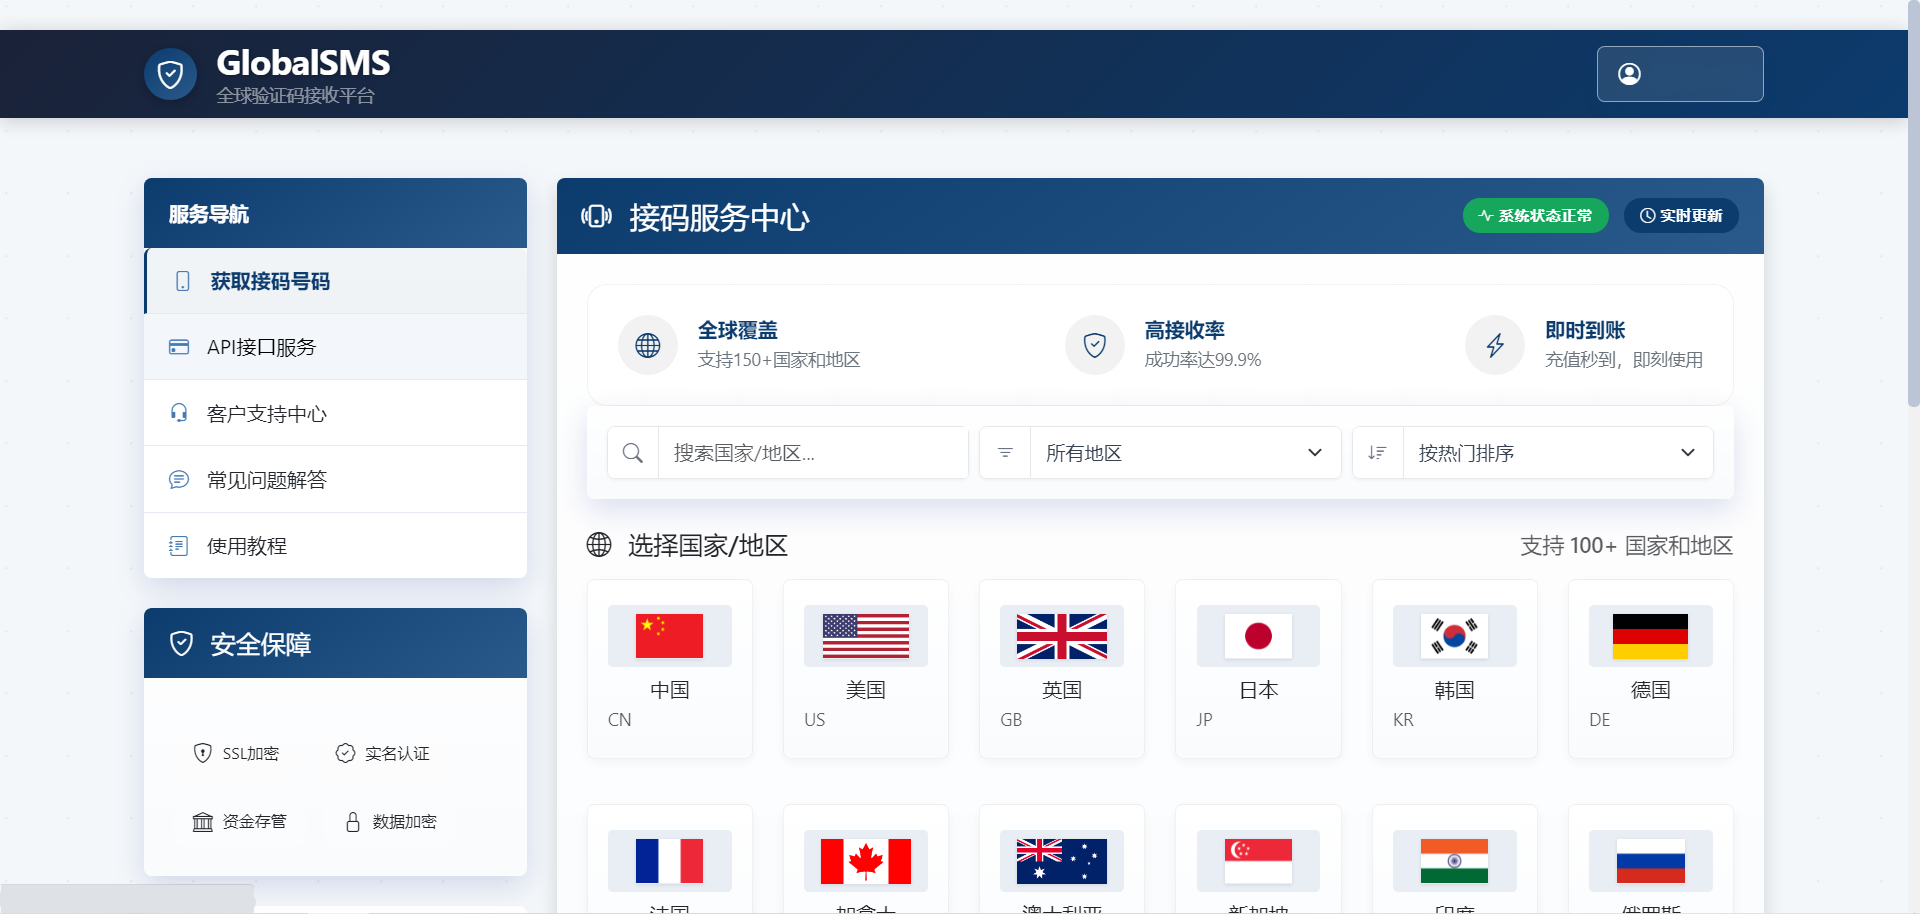Toggle the 数据加密 option
Image resolution: width=1920 pixels, height=914 pixels.
[390, 821]
